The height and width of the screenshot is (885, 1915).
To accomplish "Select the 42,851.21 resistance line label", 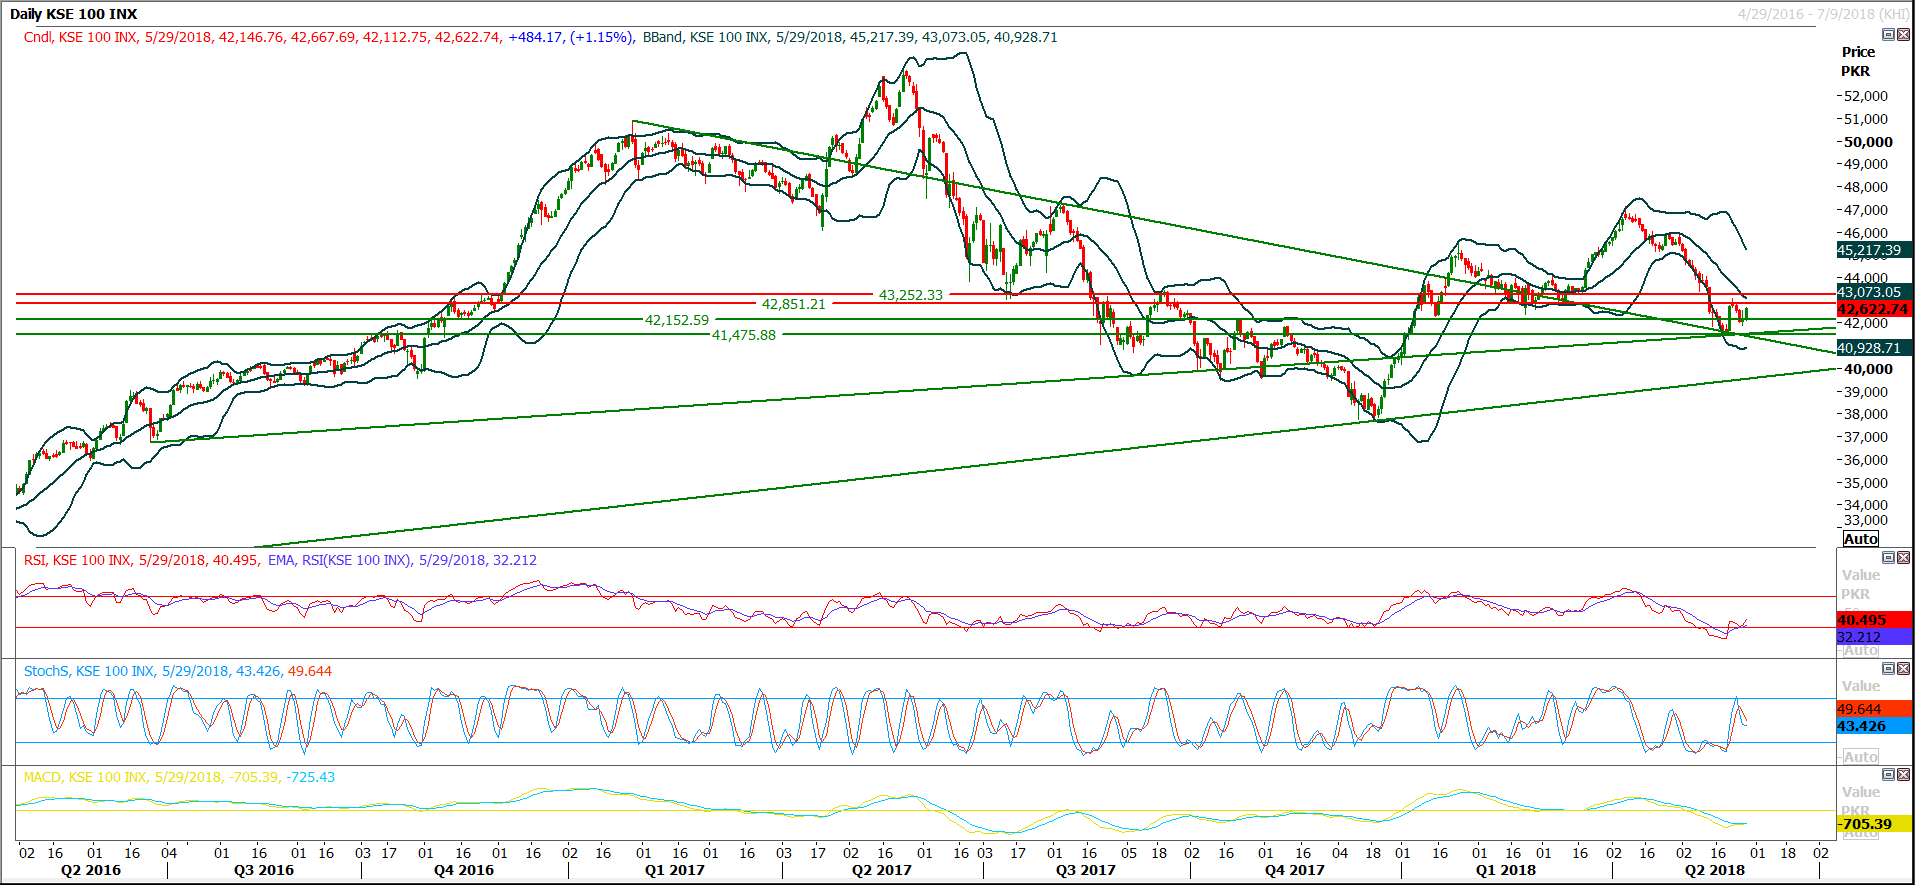I will click(794, 304).
